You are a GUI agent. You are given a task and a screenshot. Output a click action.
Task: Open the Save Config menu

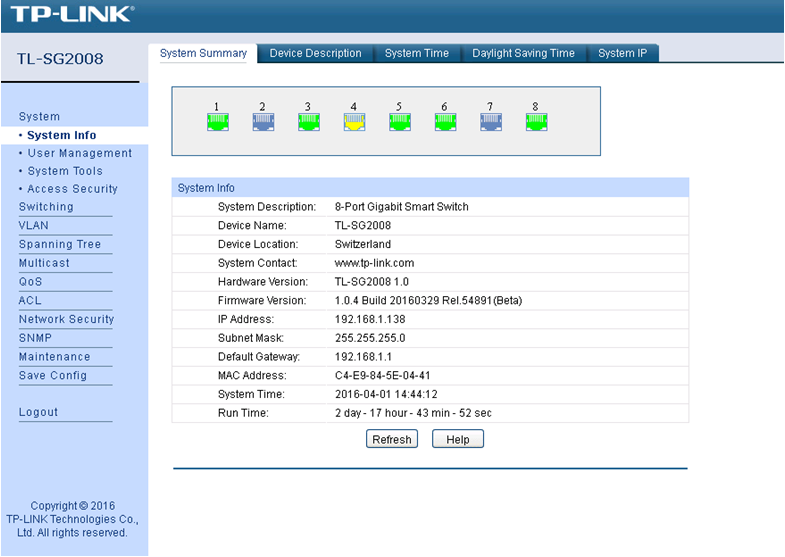click(x=53, y=375)
